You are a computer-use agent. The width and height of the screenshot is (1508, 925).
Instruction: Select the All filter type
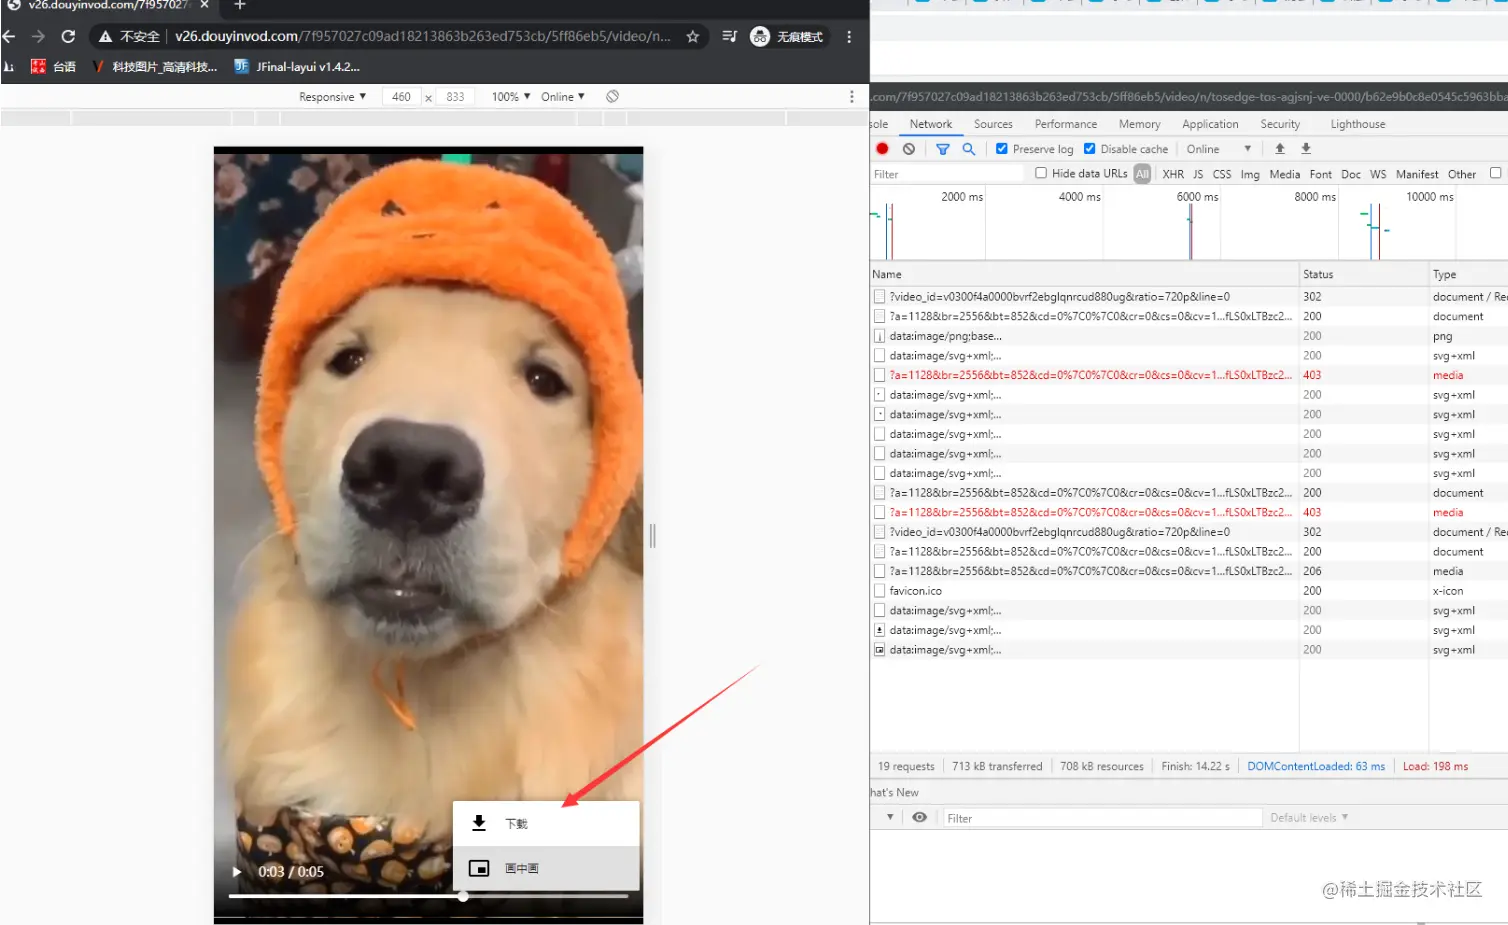(1142, 174)
